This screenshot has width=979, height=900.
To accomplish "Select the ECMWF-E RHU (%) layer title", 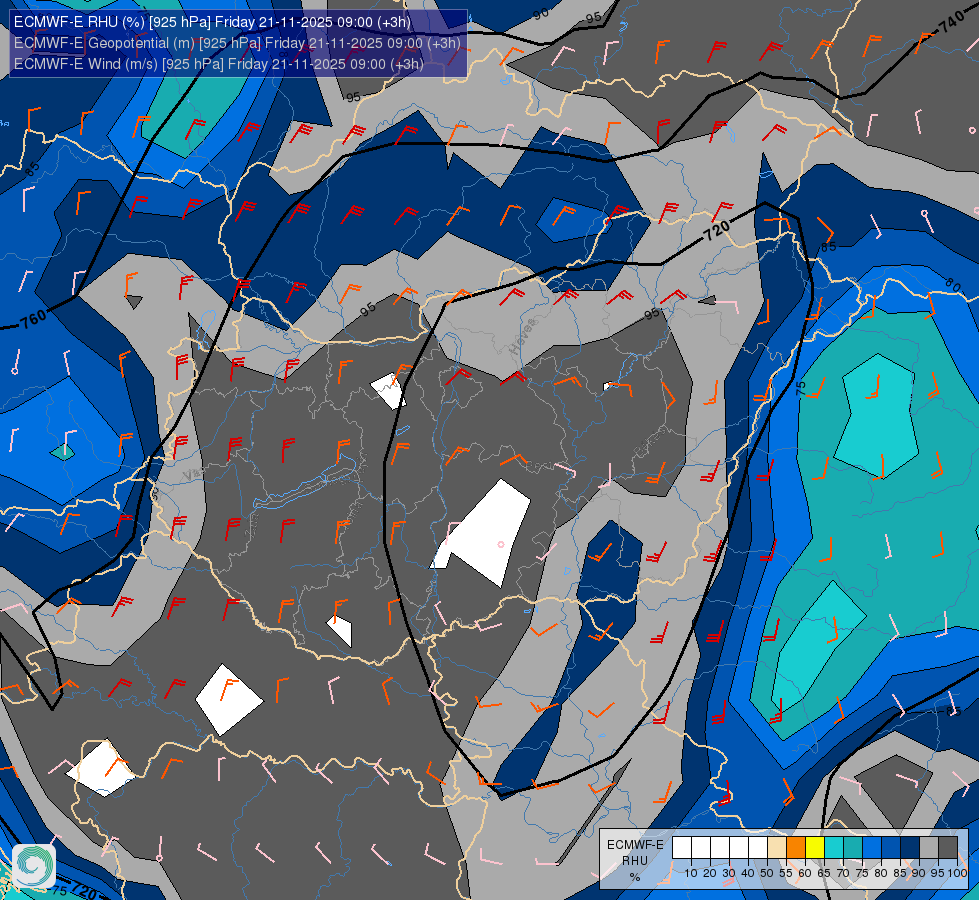I will [212, 22].
